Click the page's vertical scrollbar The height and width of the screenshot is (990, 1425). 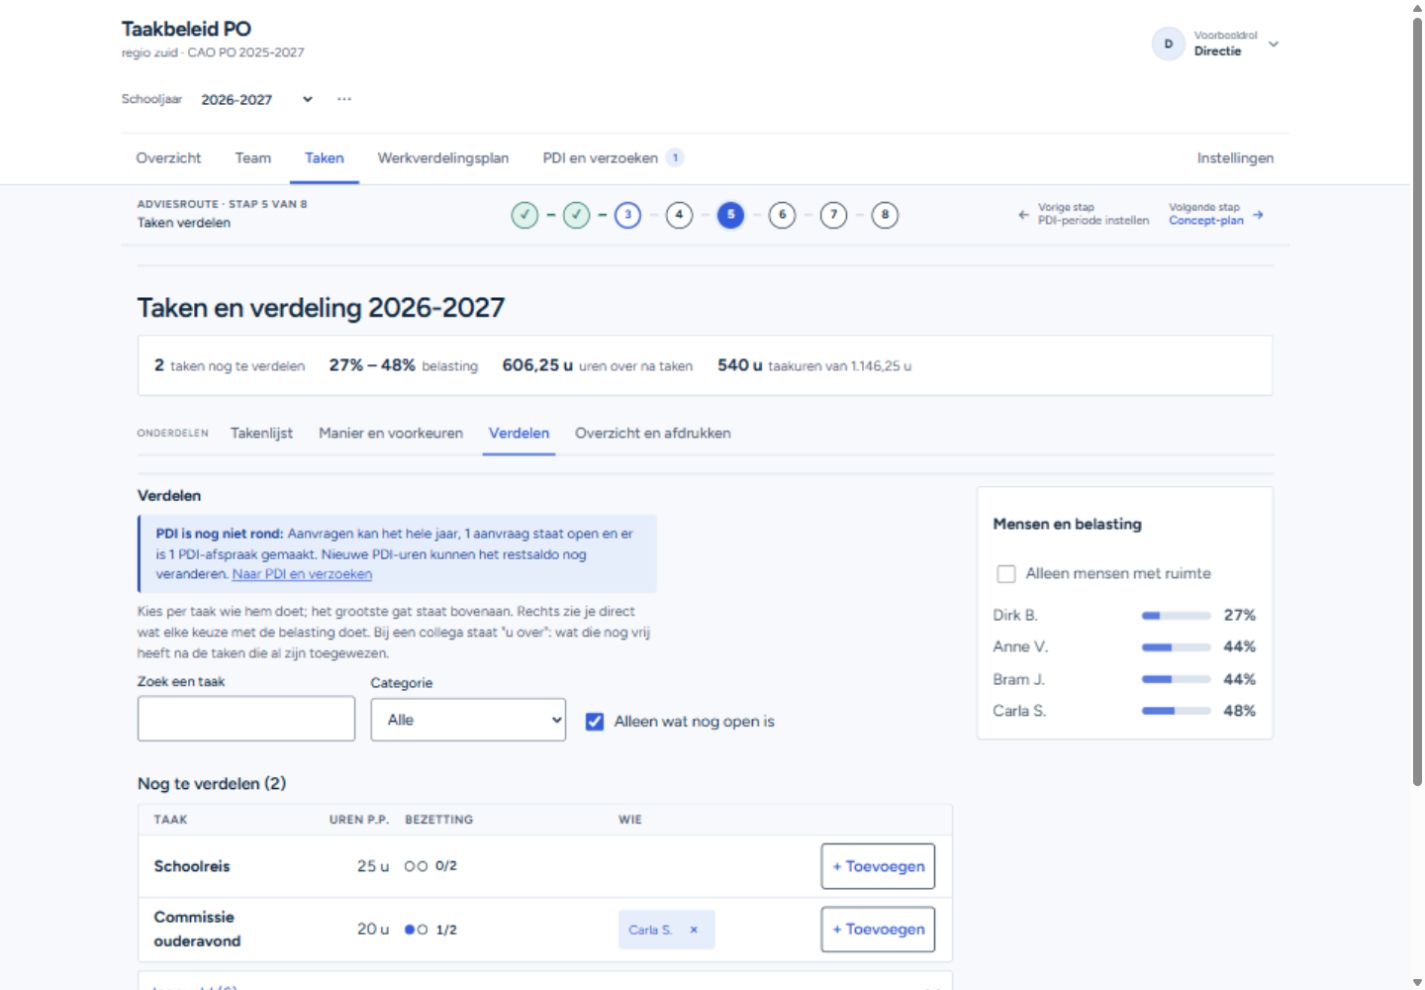(1417, 400)
